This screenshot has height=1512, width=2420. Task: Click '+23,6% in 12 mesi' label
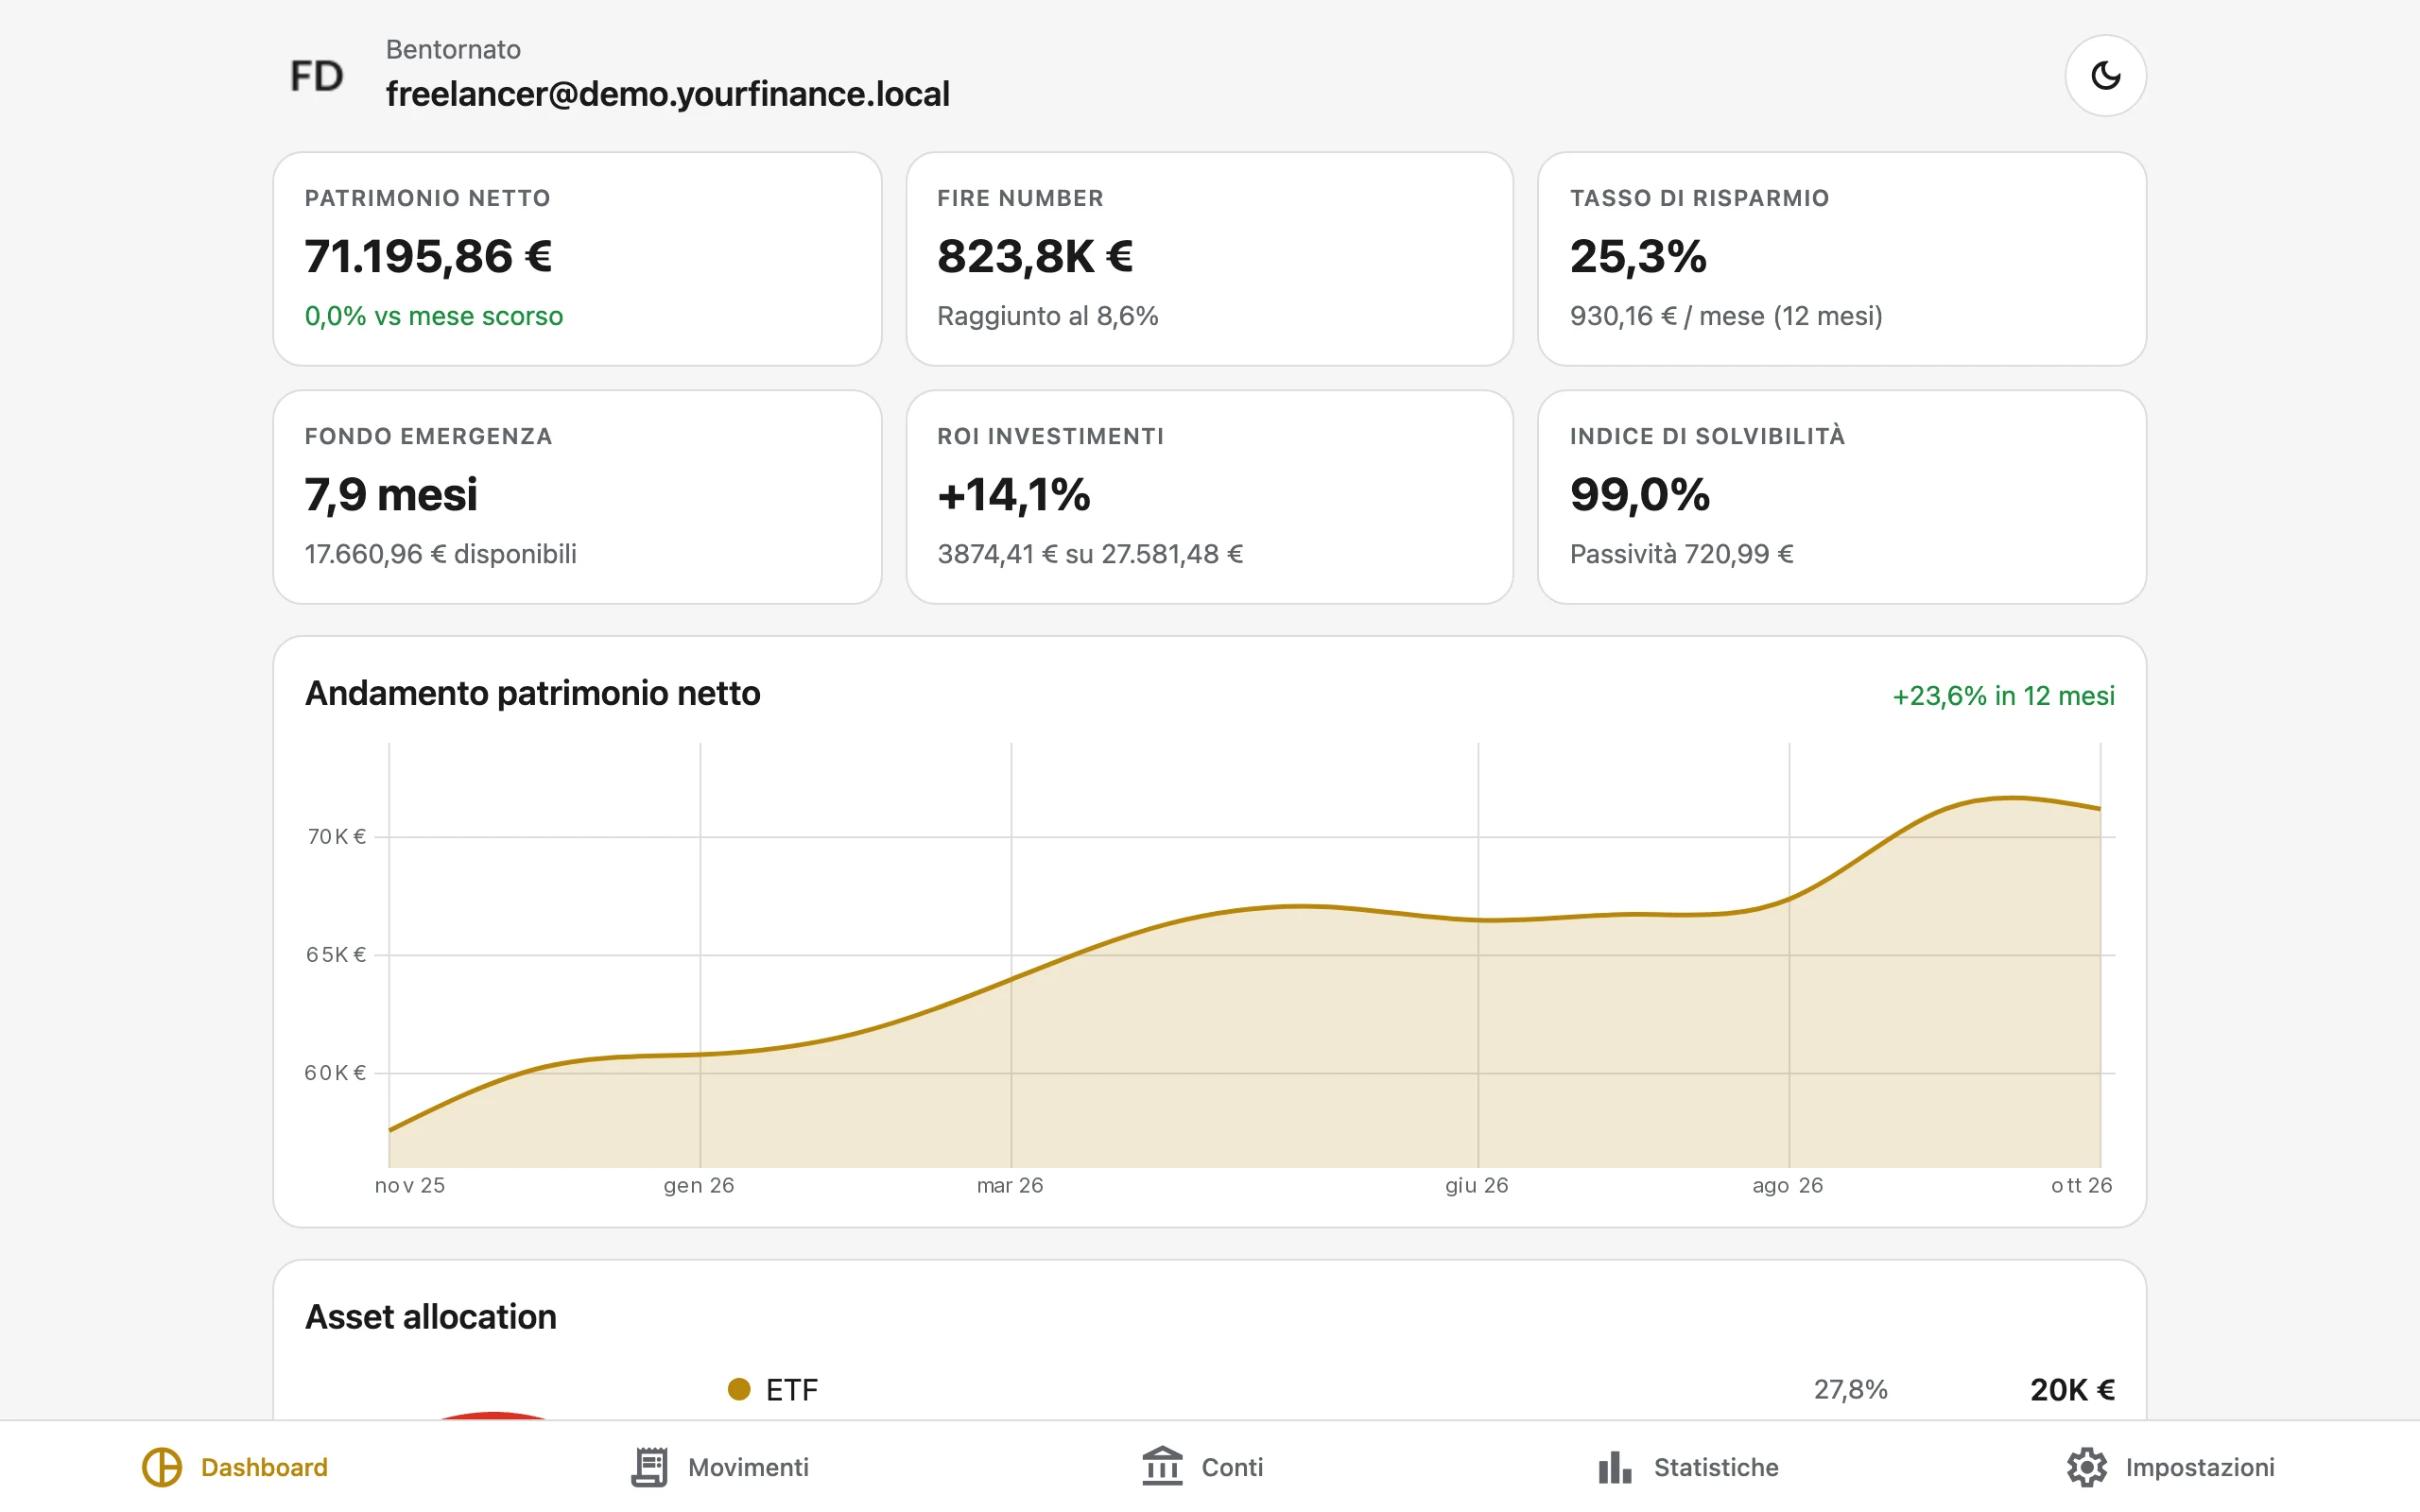click(x=2003, y=695)
